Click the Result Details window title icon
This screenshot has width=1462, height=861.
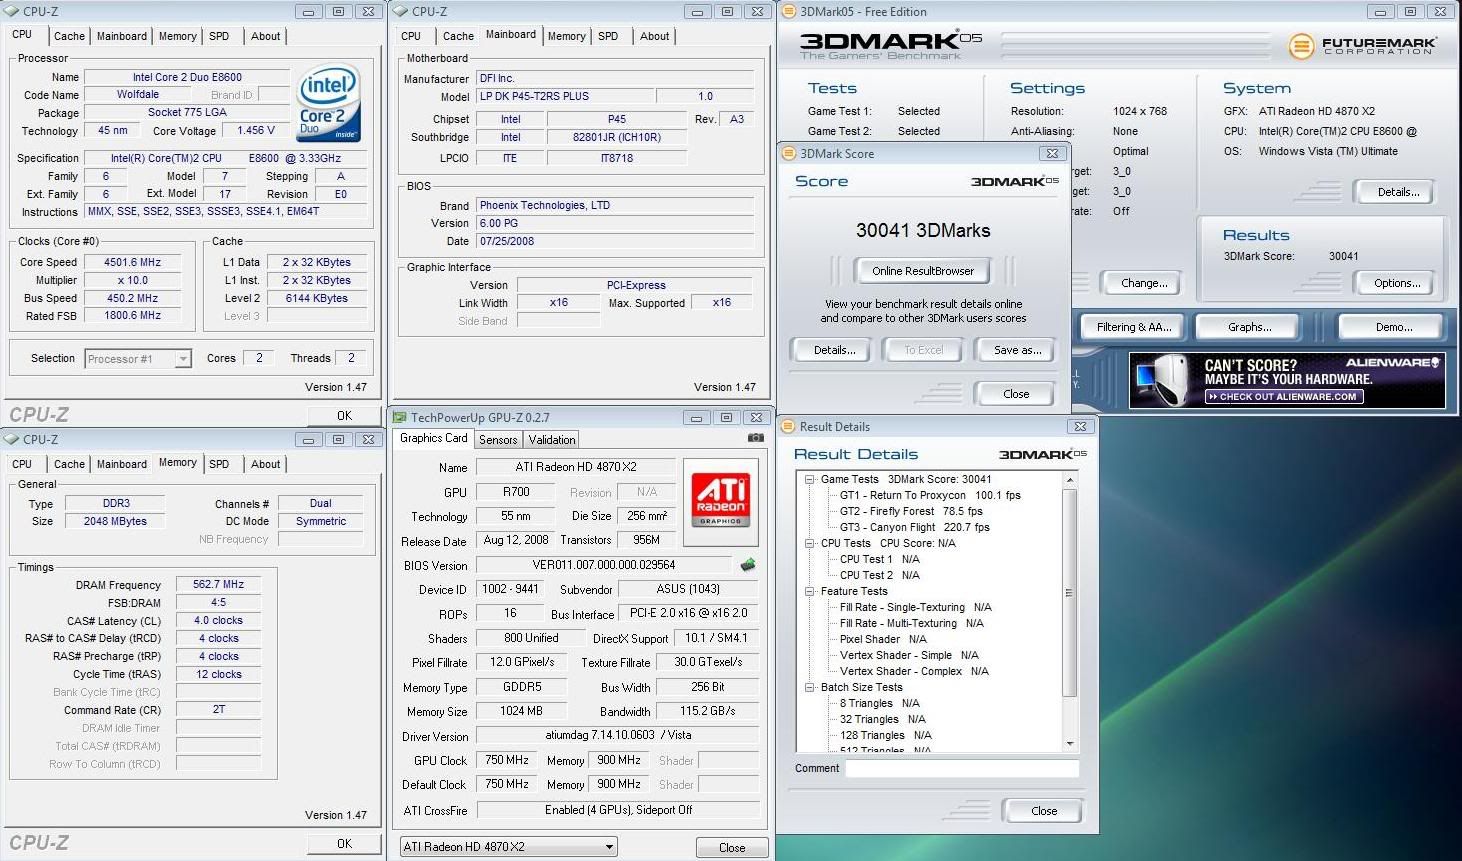pyautogui.click(x=788, y=427)
